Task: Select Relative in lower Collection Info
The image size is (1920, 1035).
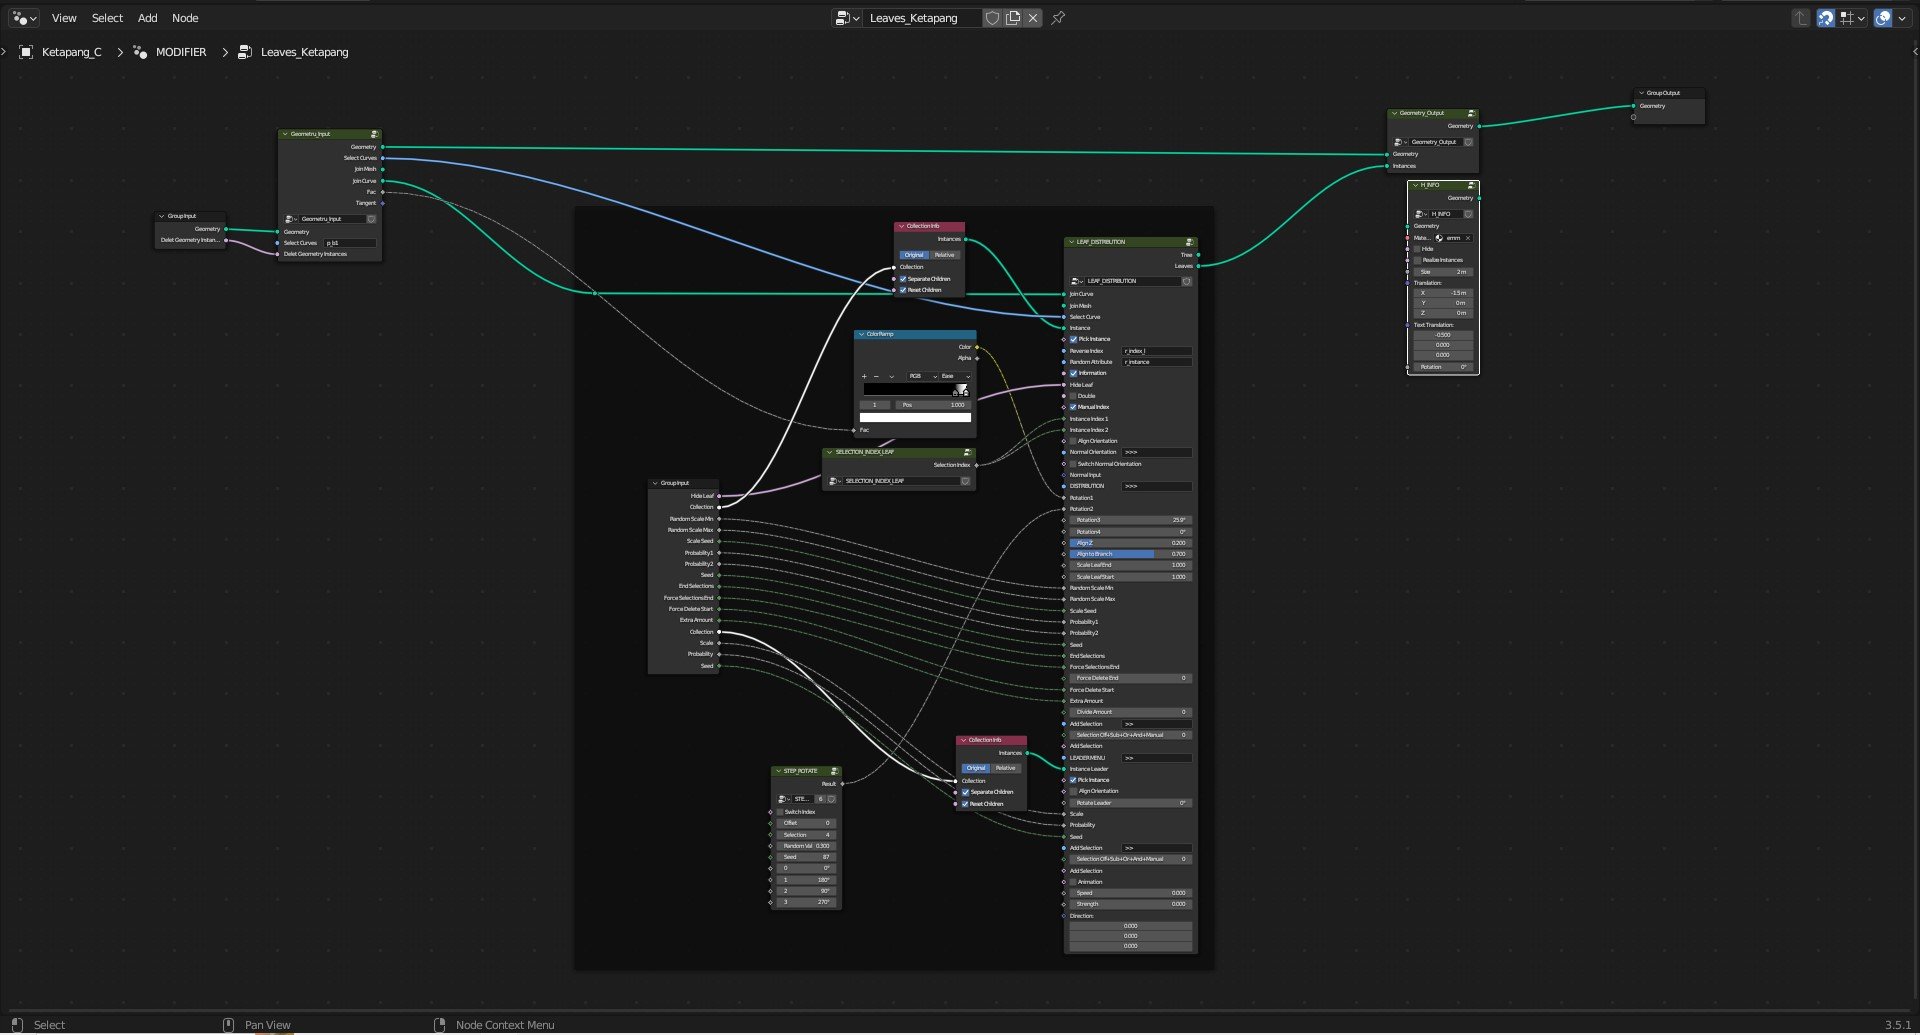Action: 1006,768
